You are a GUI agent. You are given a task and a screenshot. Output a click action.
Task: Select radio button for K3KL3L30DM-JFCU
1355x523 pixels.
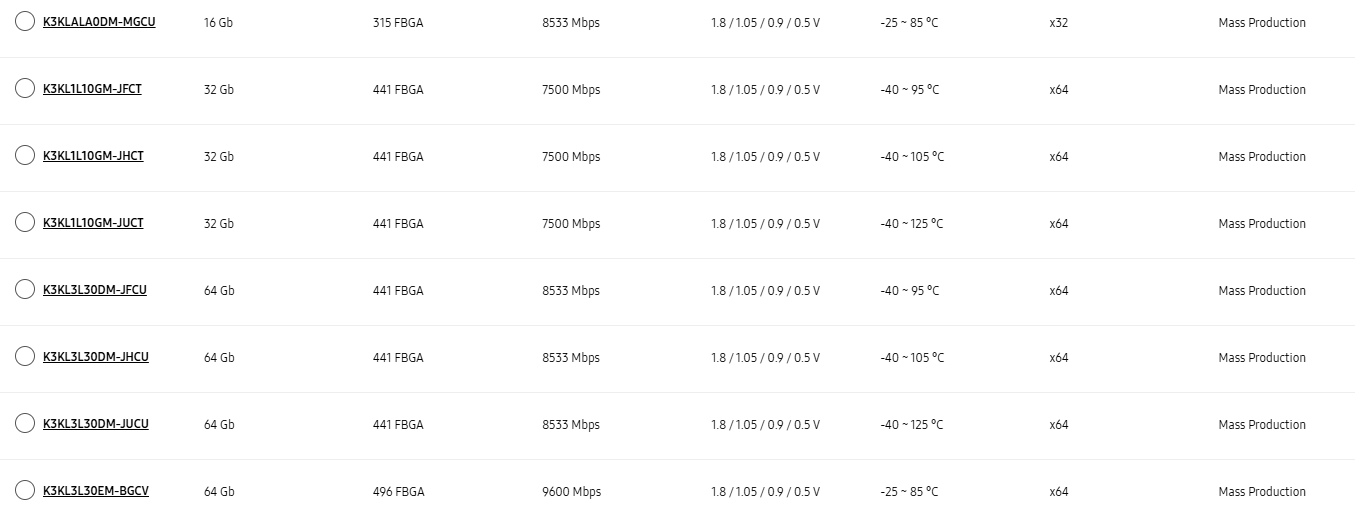click(x=25, y=290)
